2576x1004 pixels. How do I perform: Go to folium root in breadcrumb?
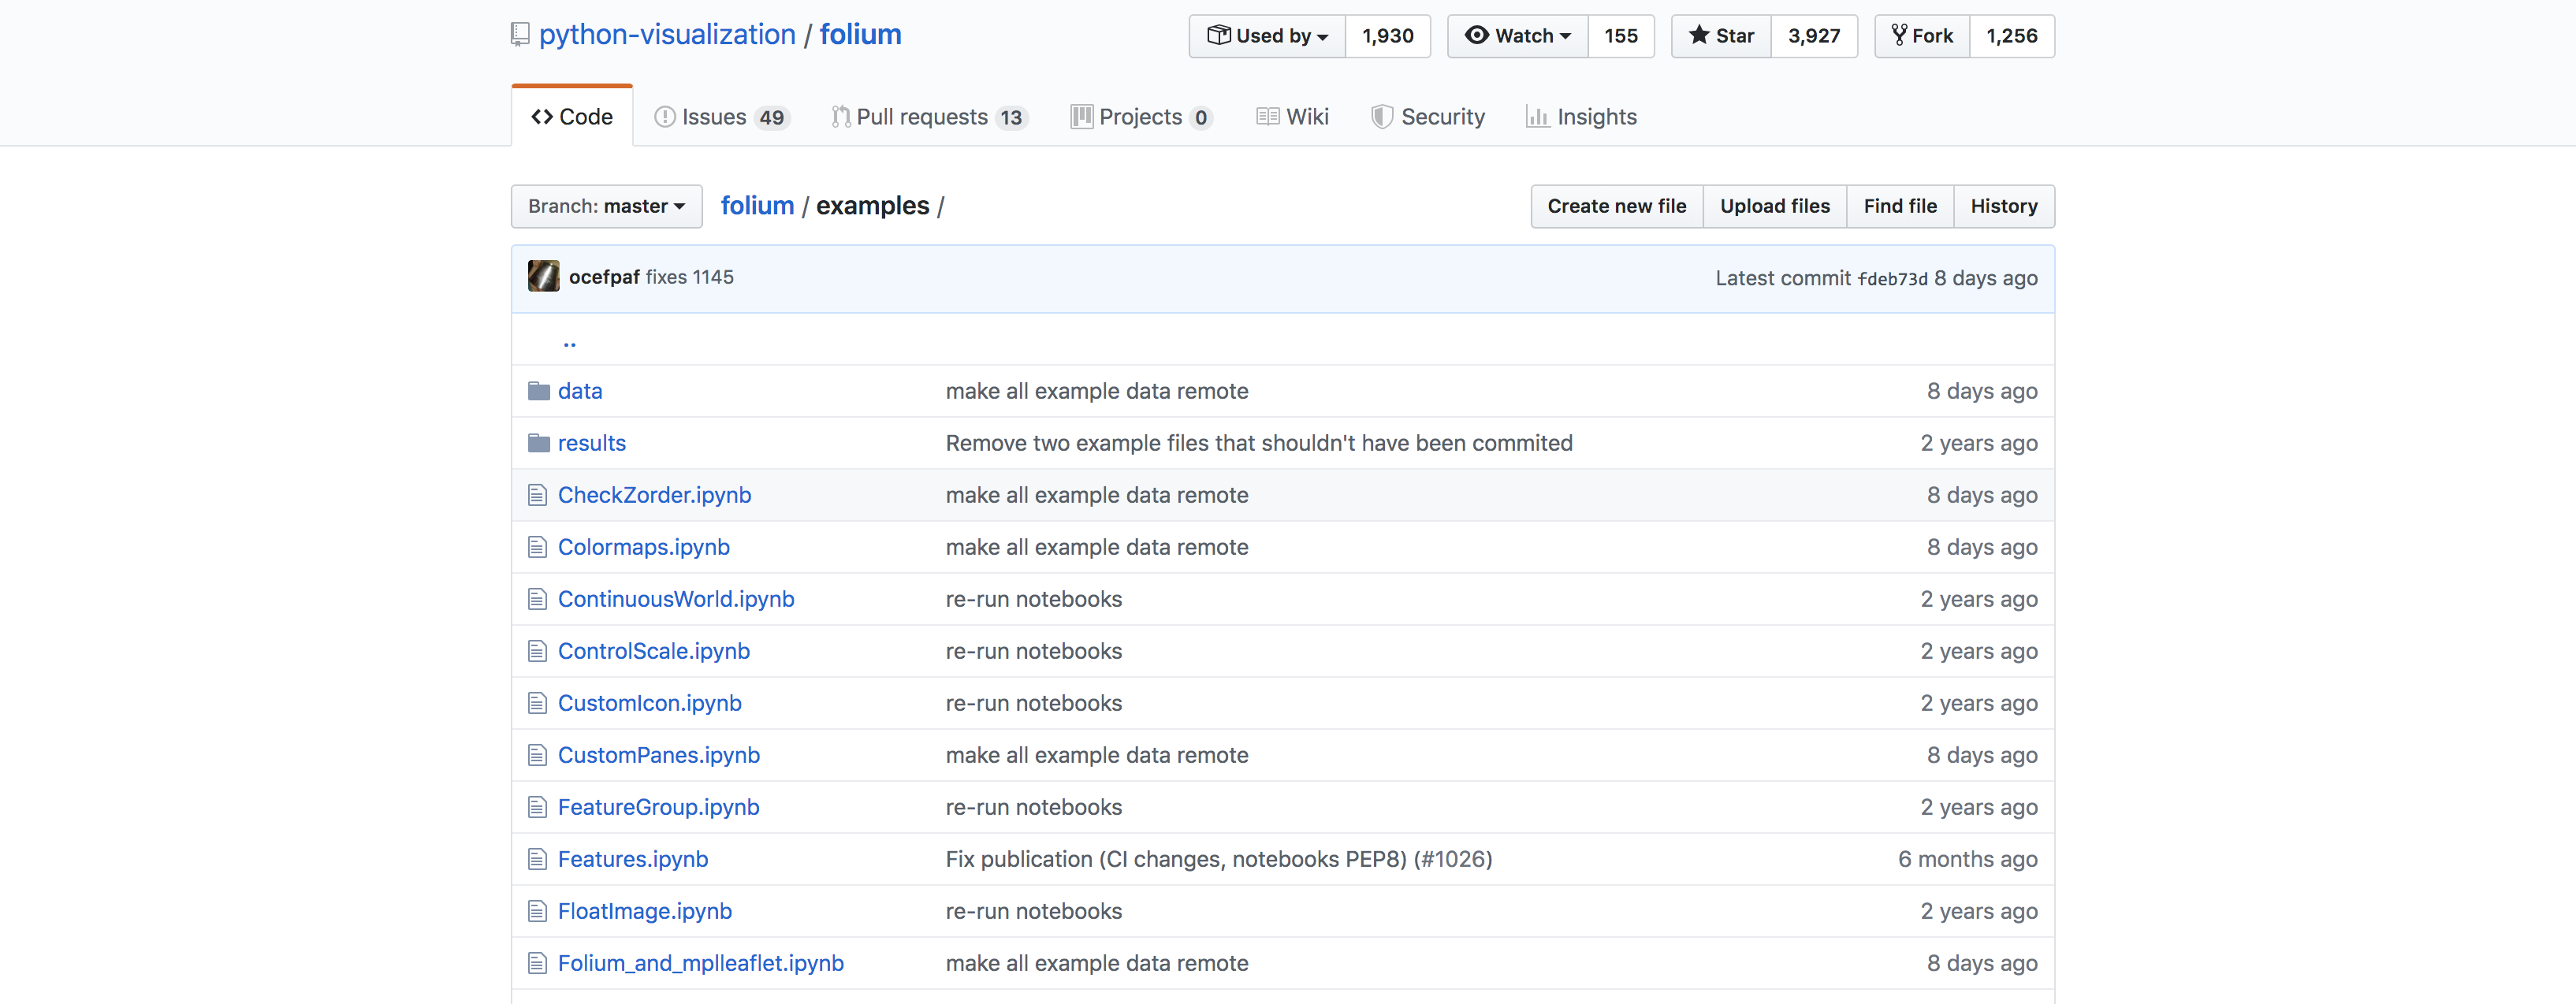coord(757,206)
